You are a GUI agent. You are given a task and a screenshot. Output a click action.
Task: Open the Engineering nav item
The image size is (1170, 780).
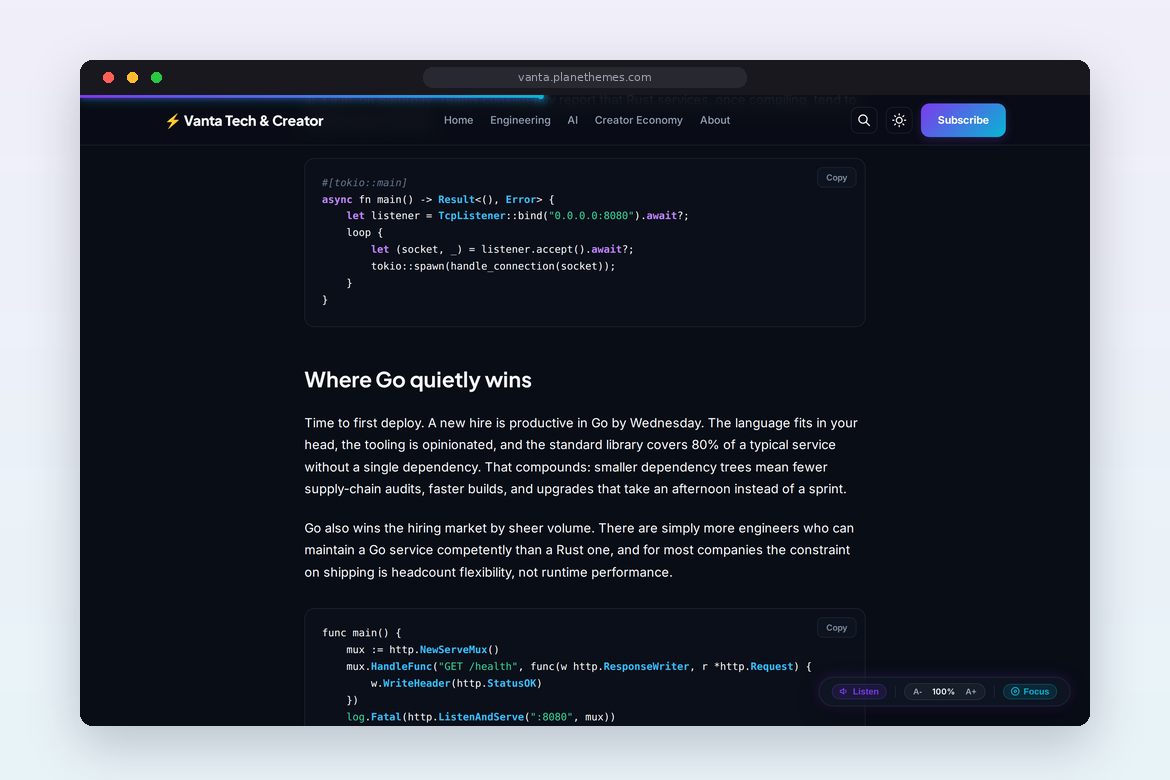click(x=520, y=120)
